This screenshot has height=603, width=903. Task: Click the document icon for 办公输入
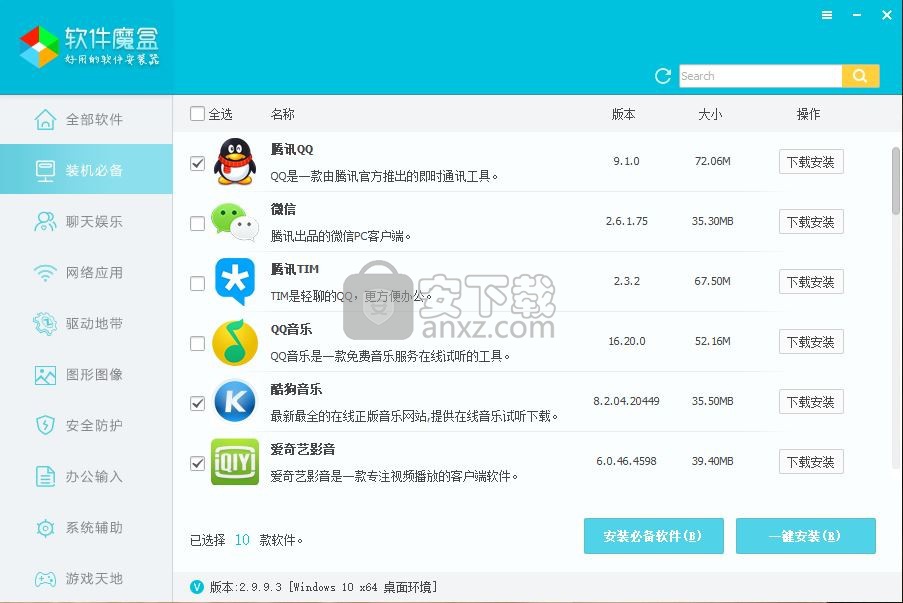tap(45, 477)
